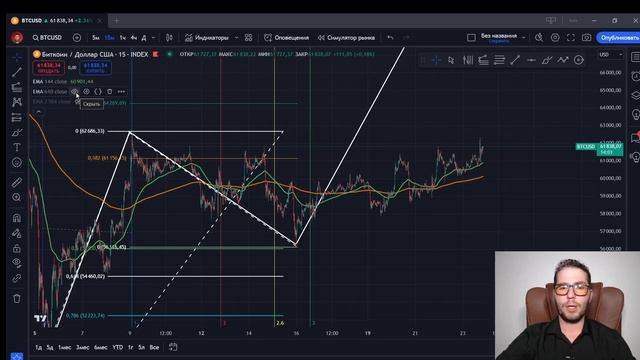
Task: Click the BTCUSD price label on scale
Action: coord(586,147)
